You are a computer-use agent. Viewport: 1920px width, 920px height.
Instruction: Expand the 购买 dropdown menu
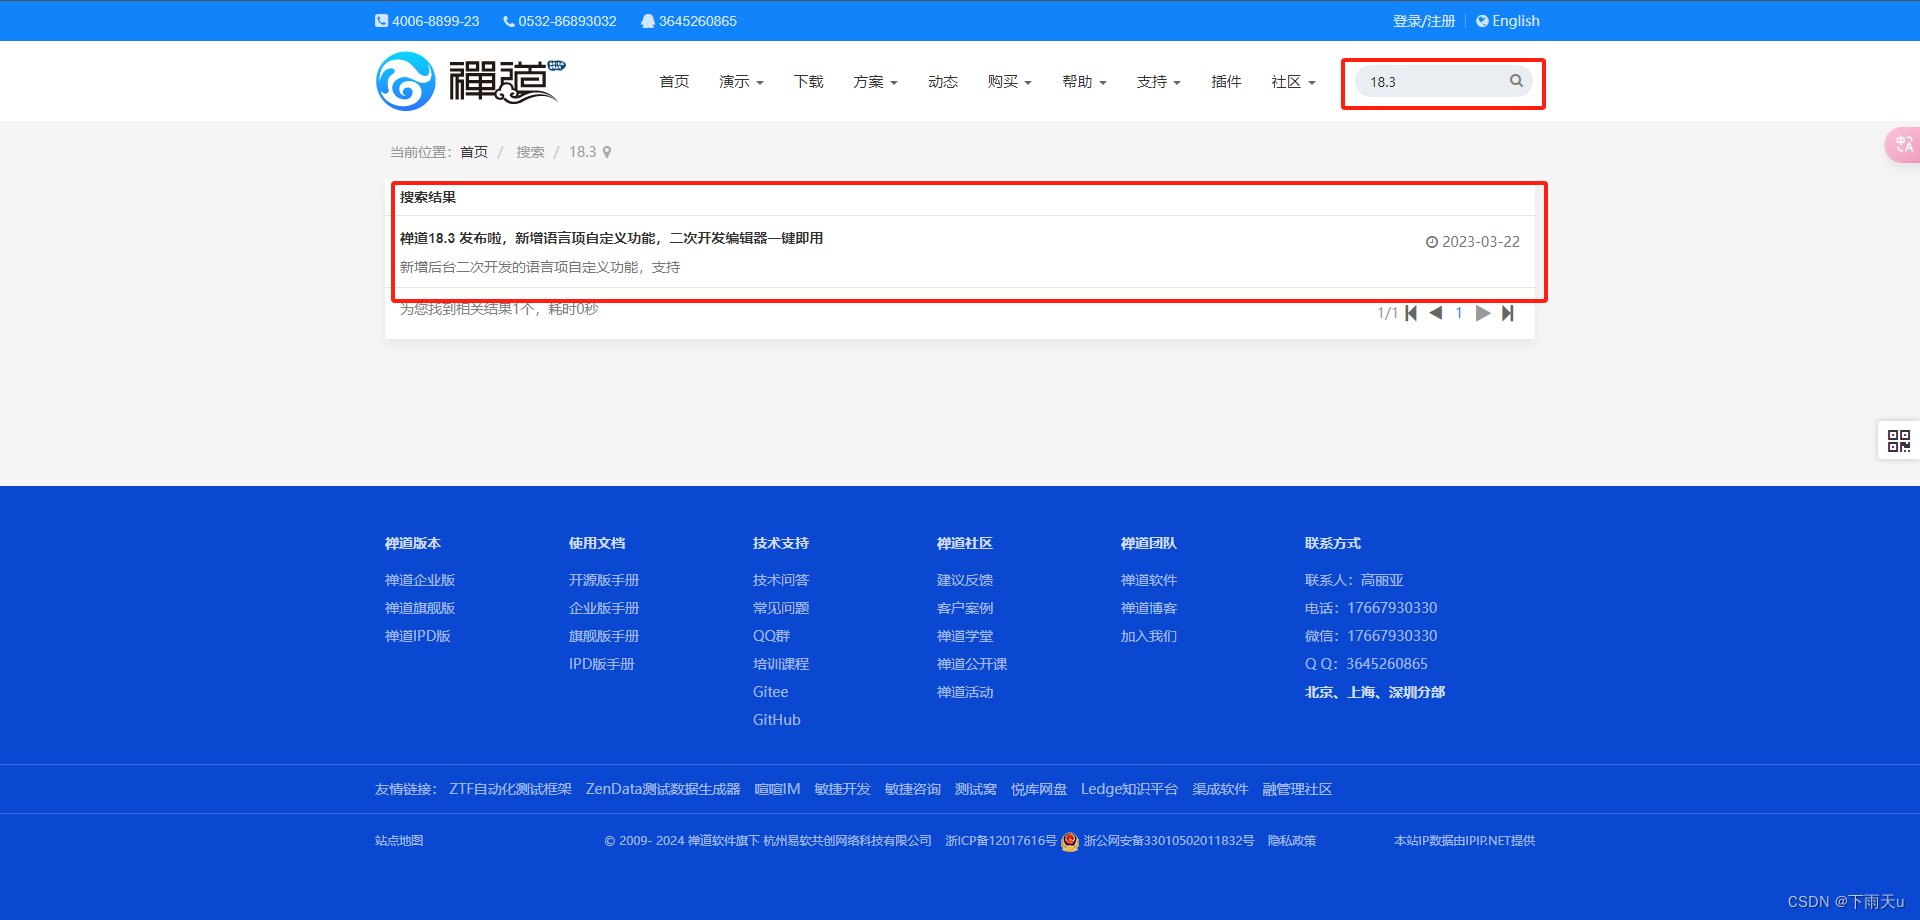point(1009,82)
